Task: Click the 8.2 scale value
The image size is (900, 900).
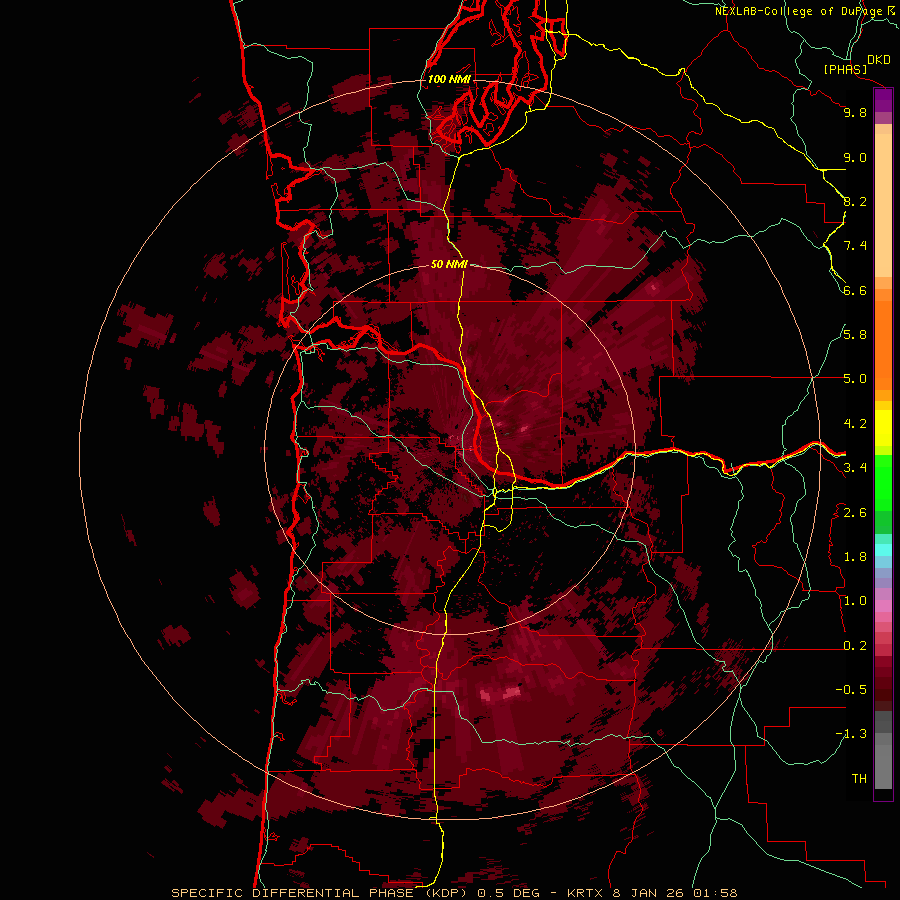Action: coord(855,201)
